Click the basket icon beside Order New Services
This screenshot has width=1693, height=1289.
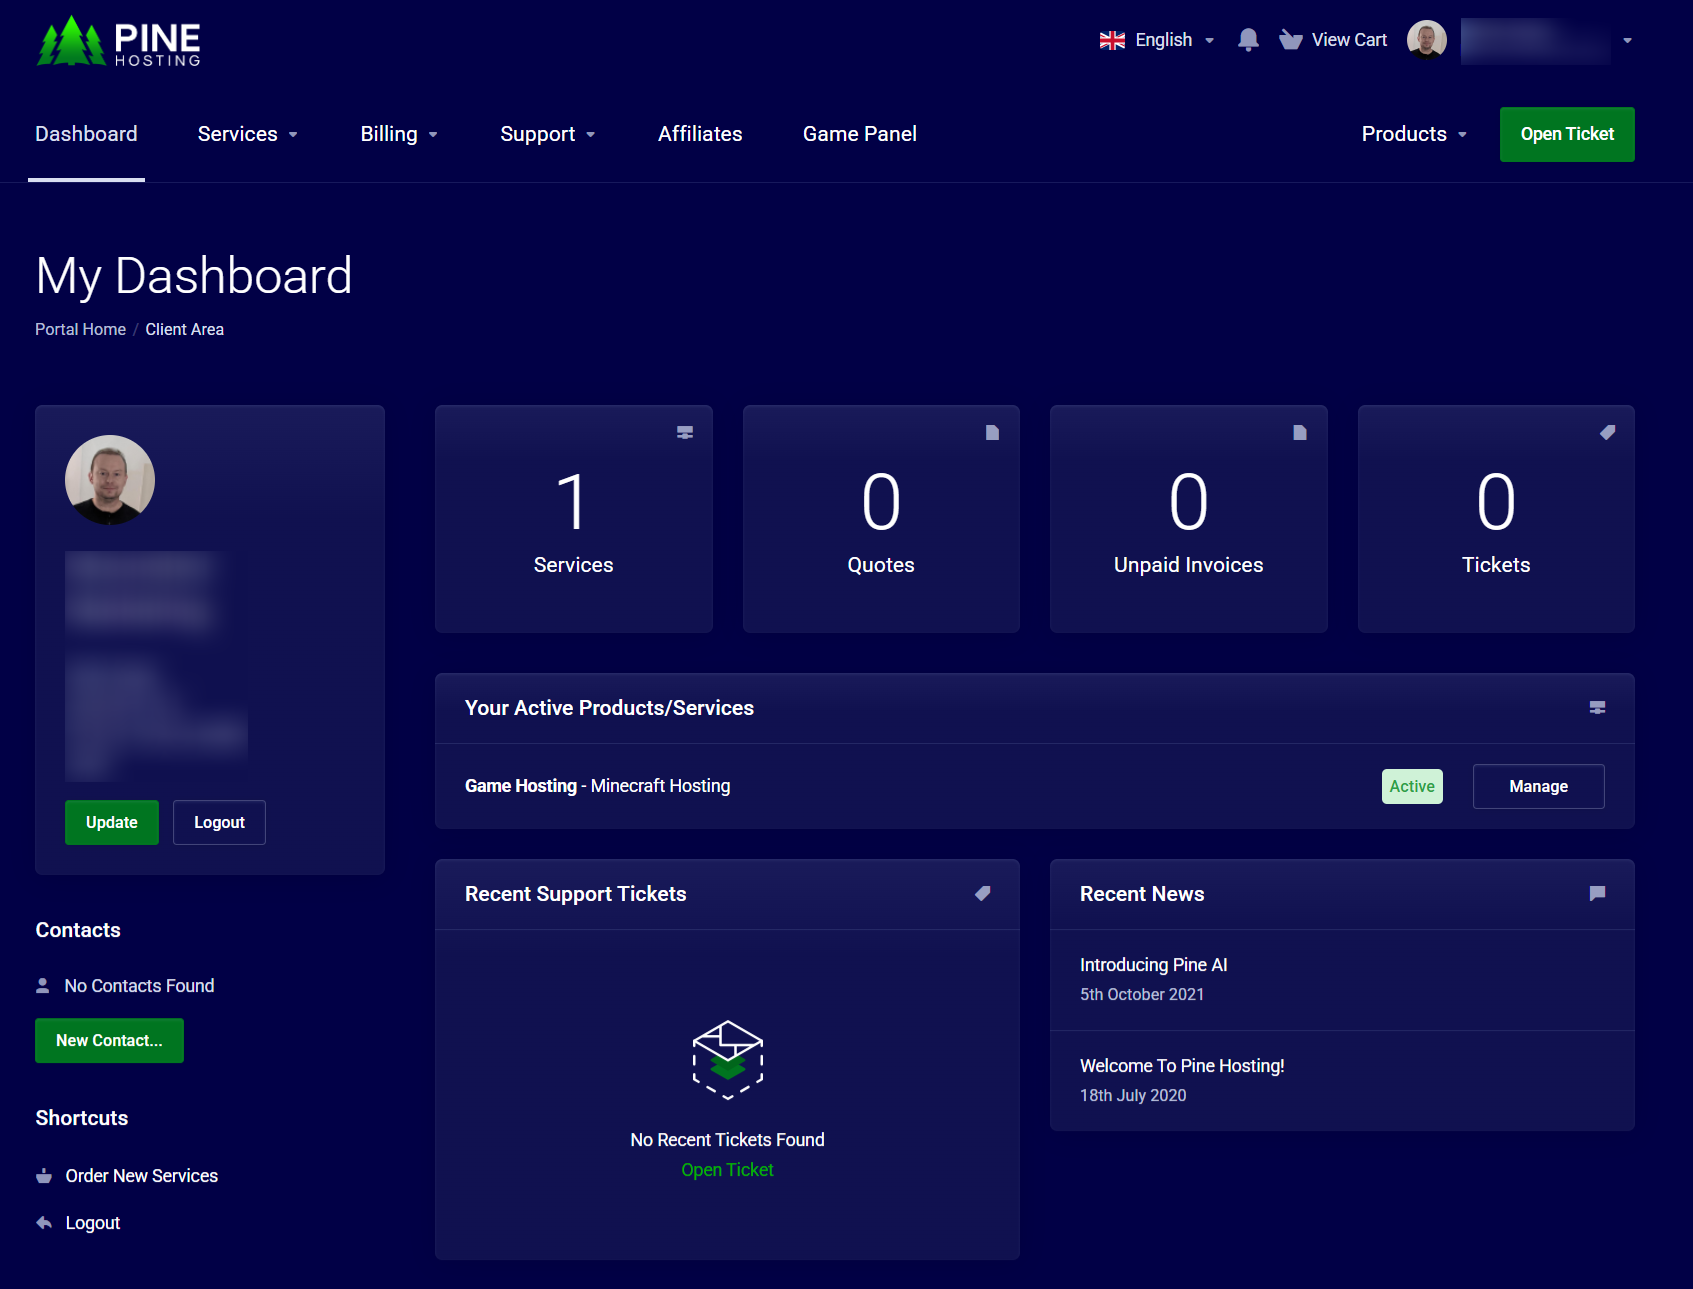tap(44, 1176)
